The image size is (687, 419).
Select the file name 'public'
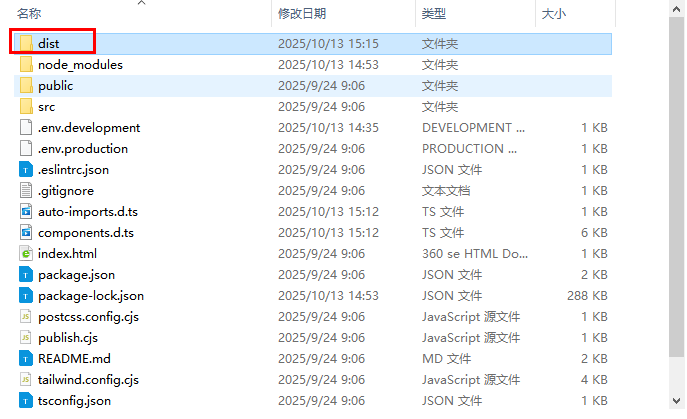point(55,85)
